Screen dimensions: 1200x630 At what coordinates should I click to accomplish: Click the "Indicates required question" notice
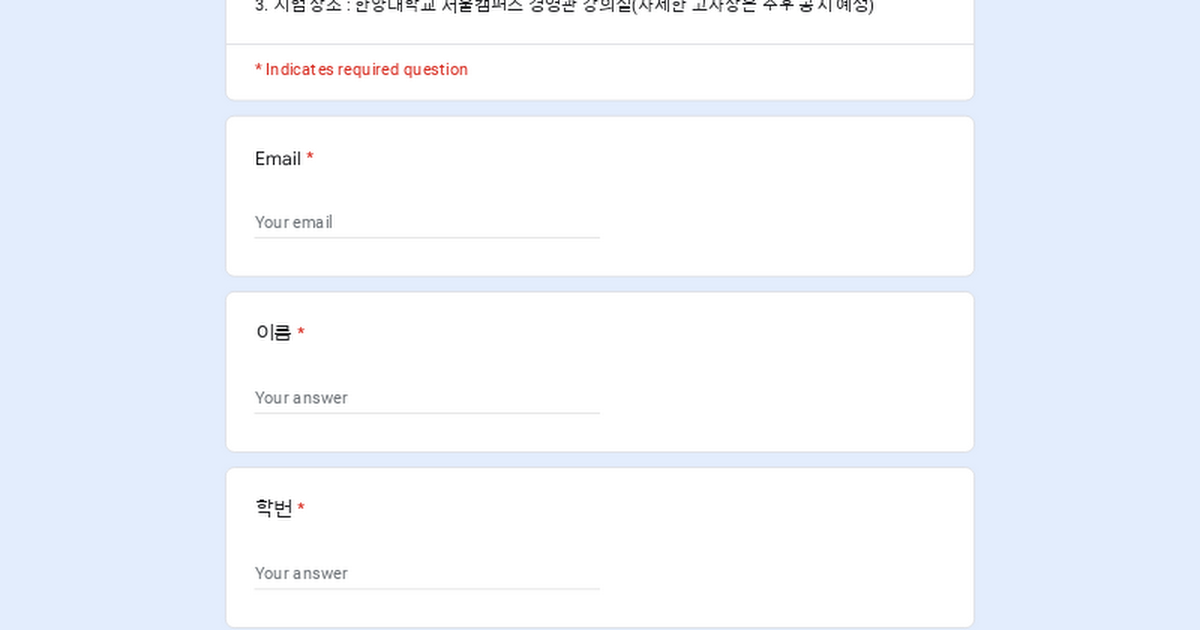click(361, 70)
